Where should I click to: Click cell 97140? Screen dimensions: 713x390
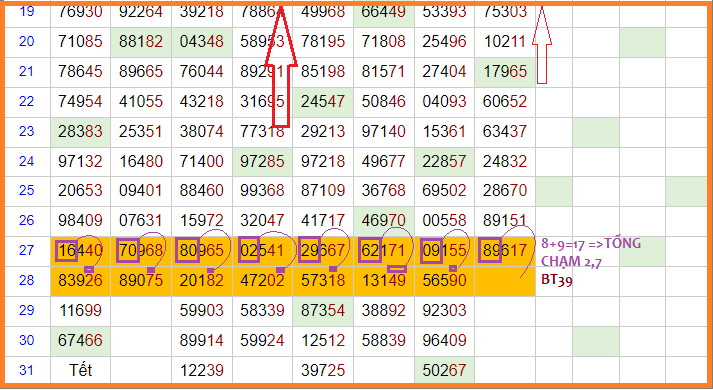click(x=384, y=132)
